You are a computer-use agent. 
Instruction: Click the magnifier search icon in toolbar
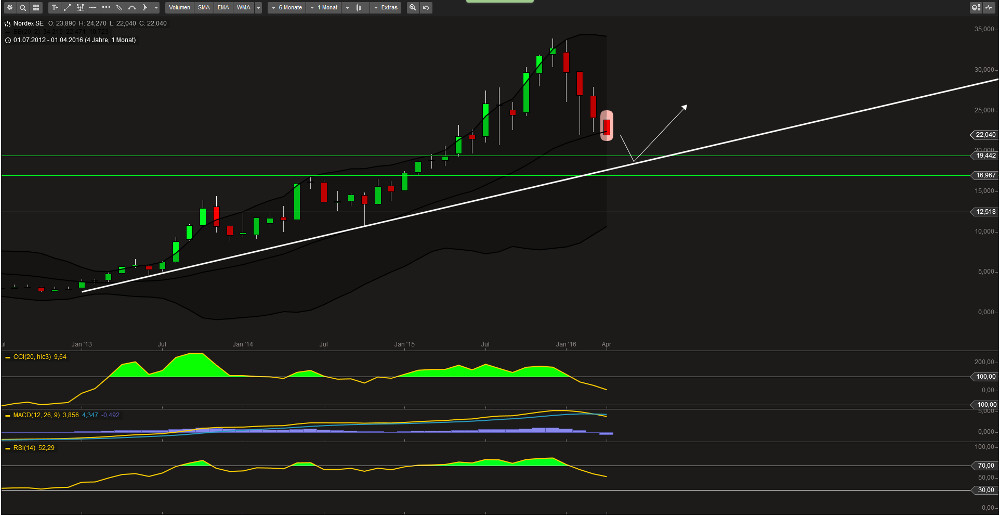click(x=23, y=8)
